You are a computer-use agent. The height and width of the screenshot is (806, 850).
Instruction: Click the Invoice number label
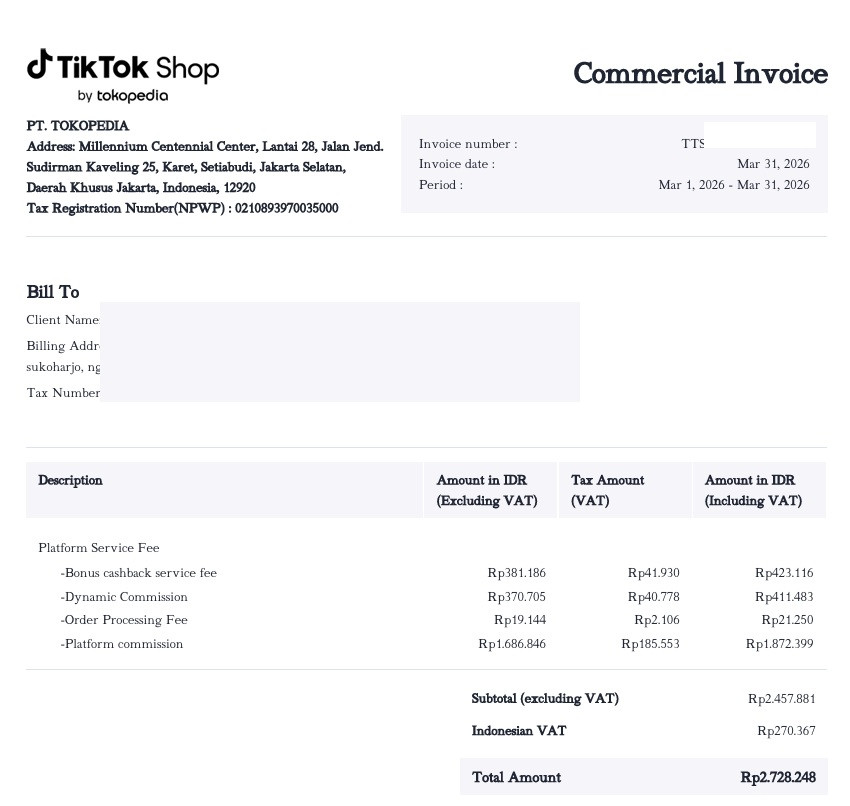point(468,144)
